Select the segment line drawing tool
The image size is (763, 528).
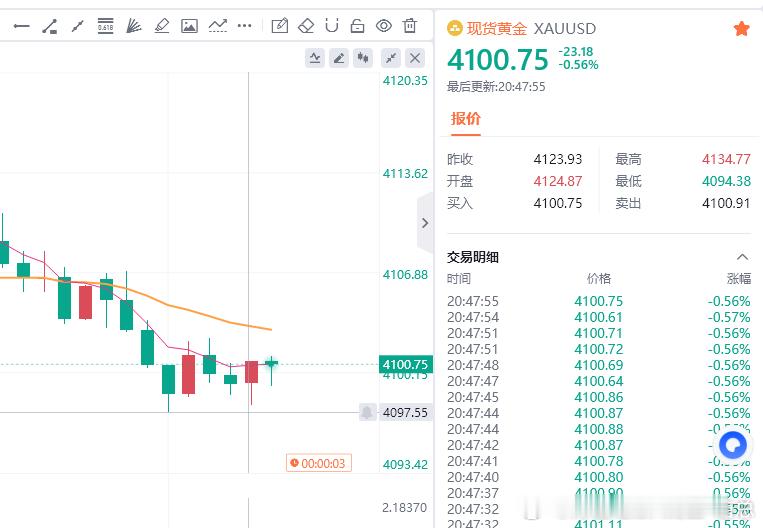[x=78, y=26]
